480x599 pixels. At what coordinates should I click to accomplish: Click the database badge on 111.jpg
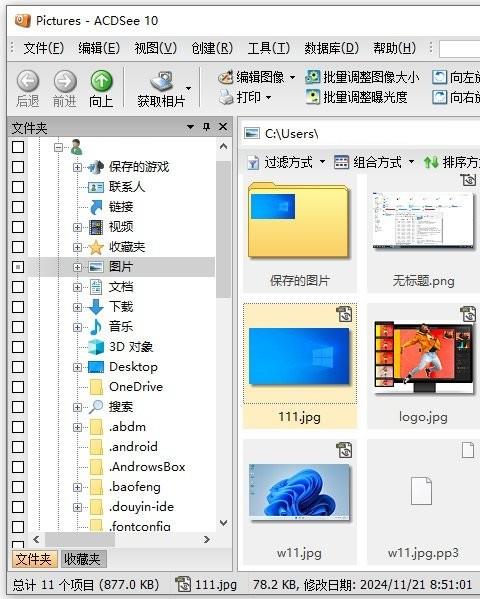(x=344, y=314)
